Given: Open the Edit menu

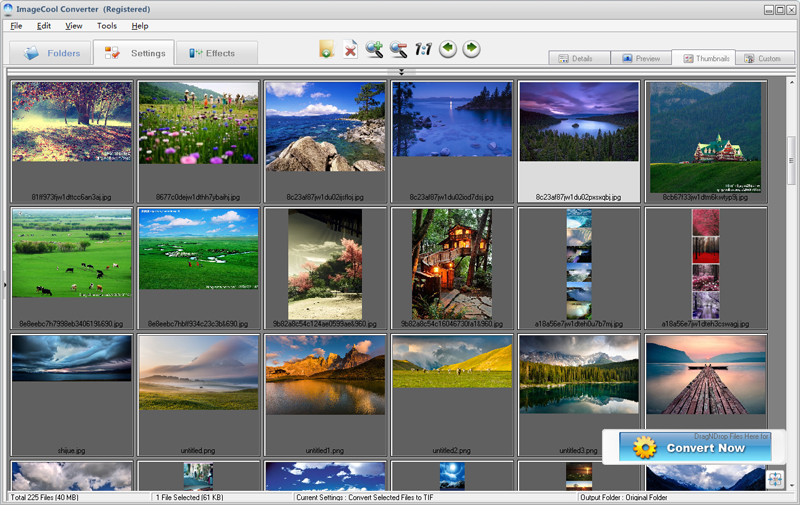Looking at the screenshot, I should (44, 26).
